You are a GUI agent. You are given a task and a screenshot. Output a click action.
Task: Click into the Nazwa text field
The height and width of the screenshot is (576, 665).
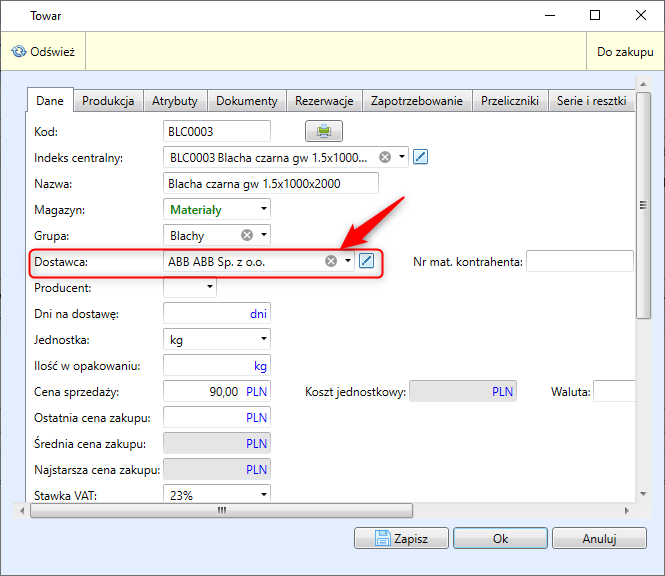(270, 183)
